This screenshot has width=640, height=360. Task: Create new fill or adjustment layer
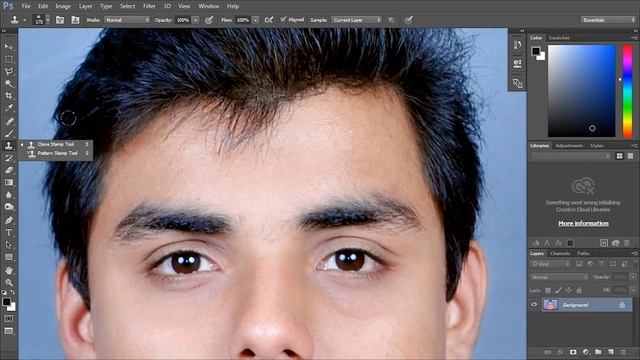(586, 352)
